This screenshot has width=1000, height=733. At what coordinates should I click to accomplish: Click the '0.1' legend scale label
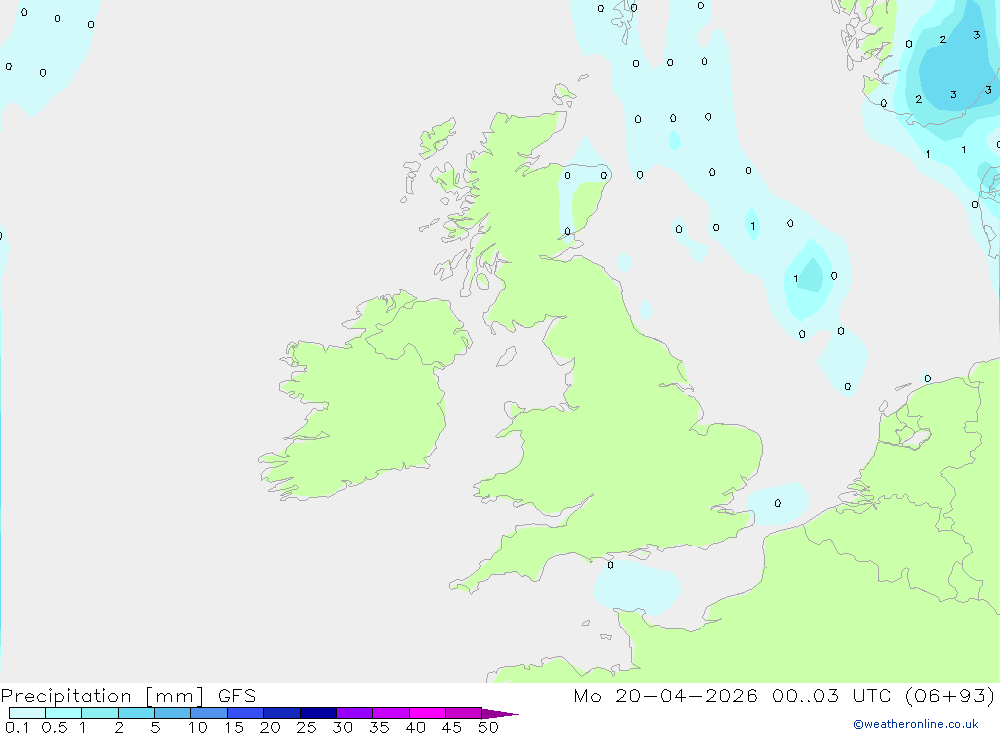[17, 727]
